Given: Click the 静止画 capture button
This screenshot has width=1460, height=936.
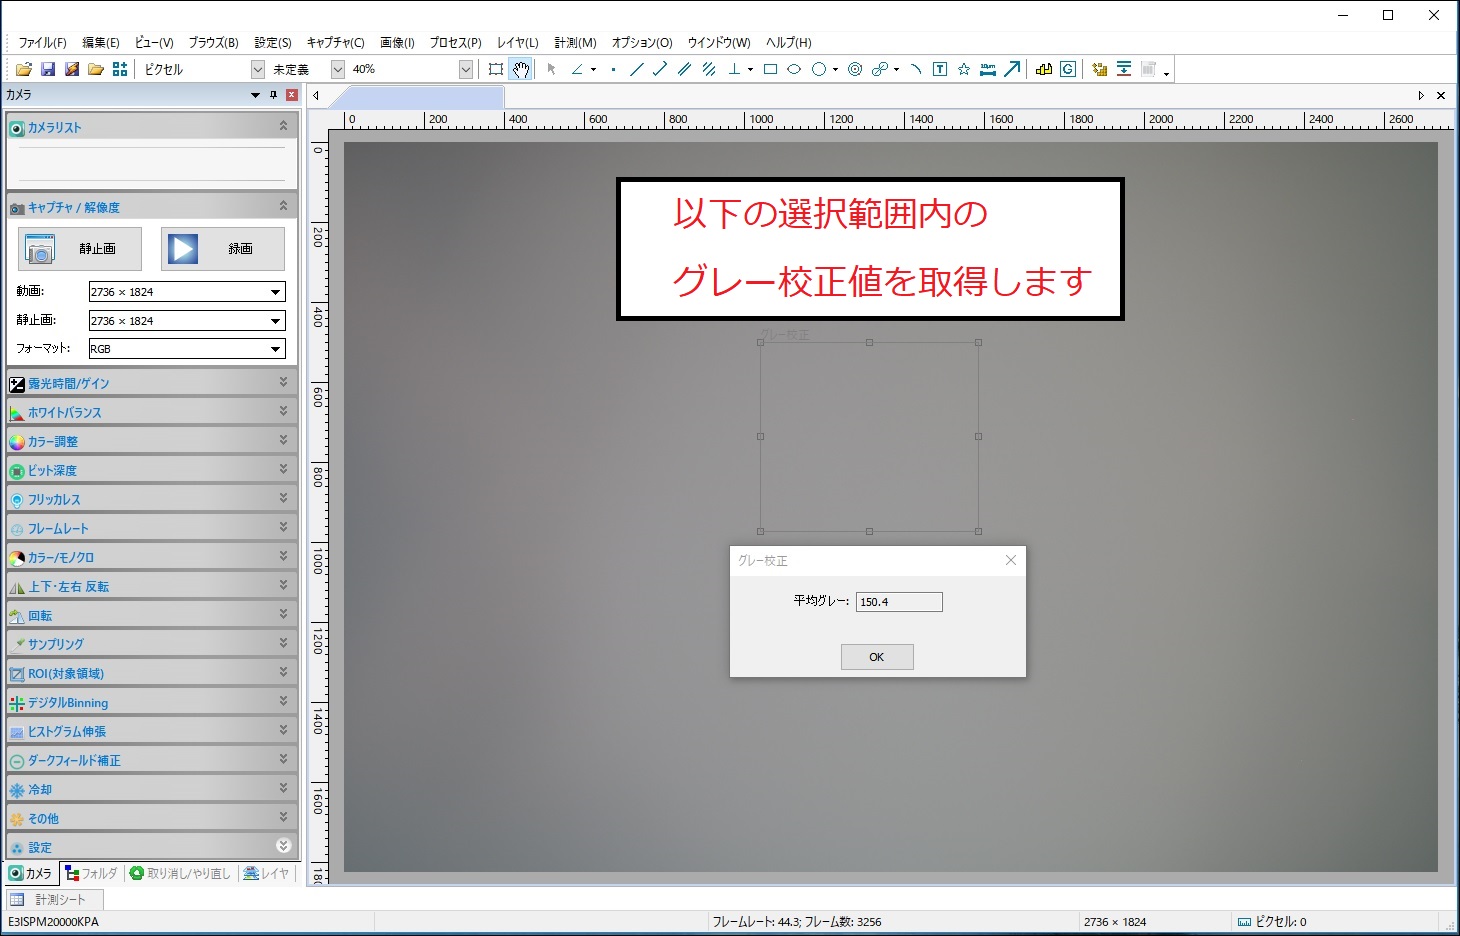Looking at the screenshot, I should pyautogui.click(x=80, y=248).
